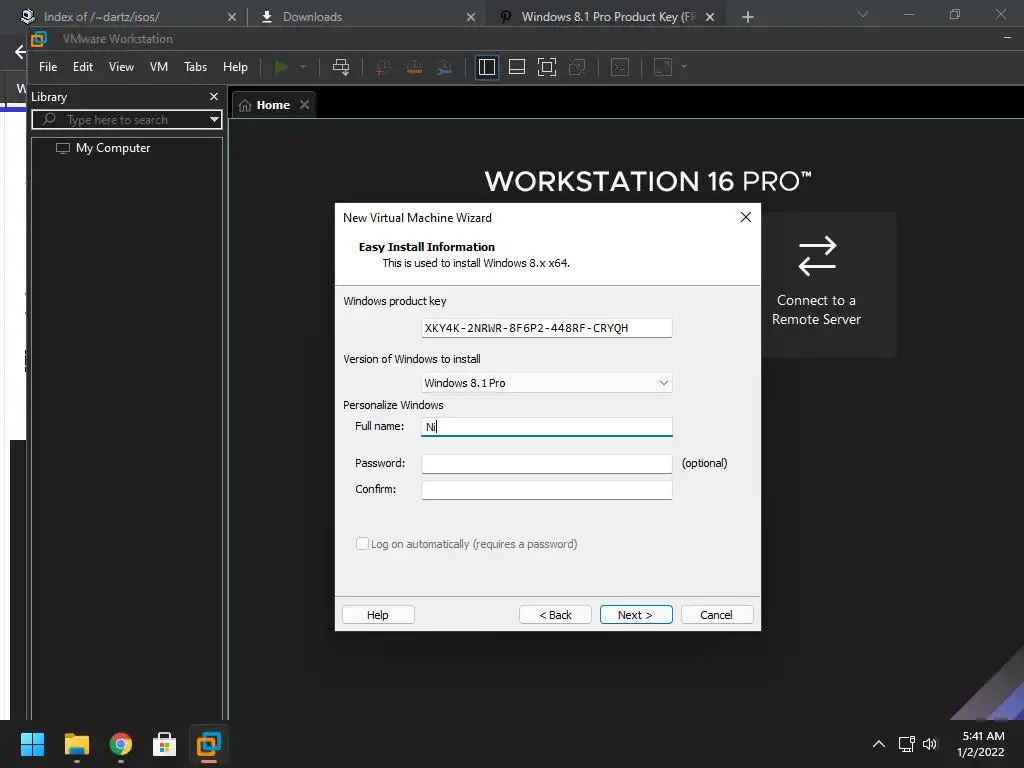Open the Snapshot Manager icon

[445, 67]
